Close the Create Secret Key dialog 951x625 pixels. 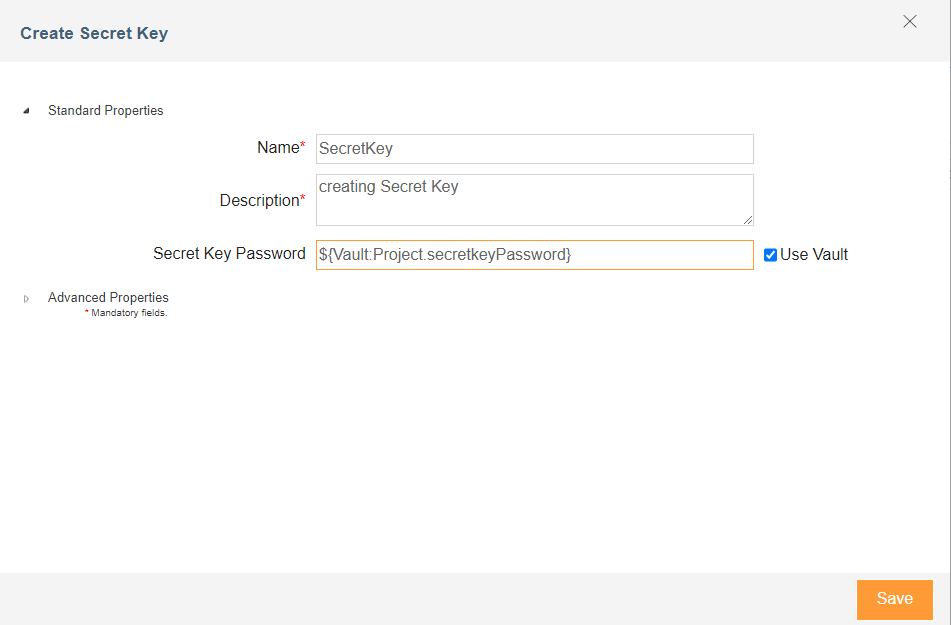point(909,22)
